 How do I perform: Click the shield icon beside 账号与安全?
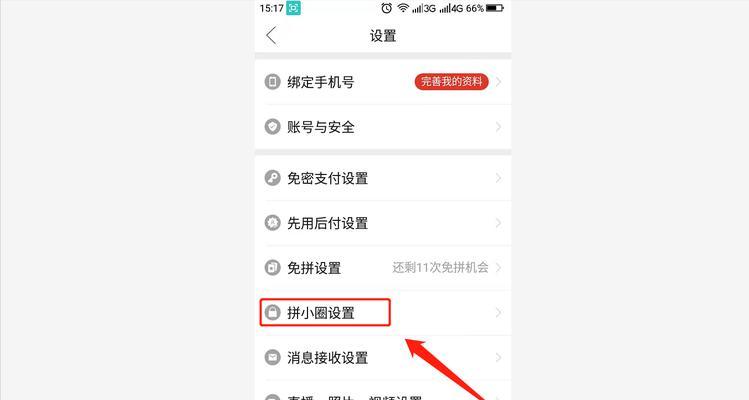(272, 127)
